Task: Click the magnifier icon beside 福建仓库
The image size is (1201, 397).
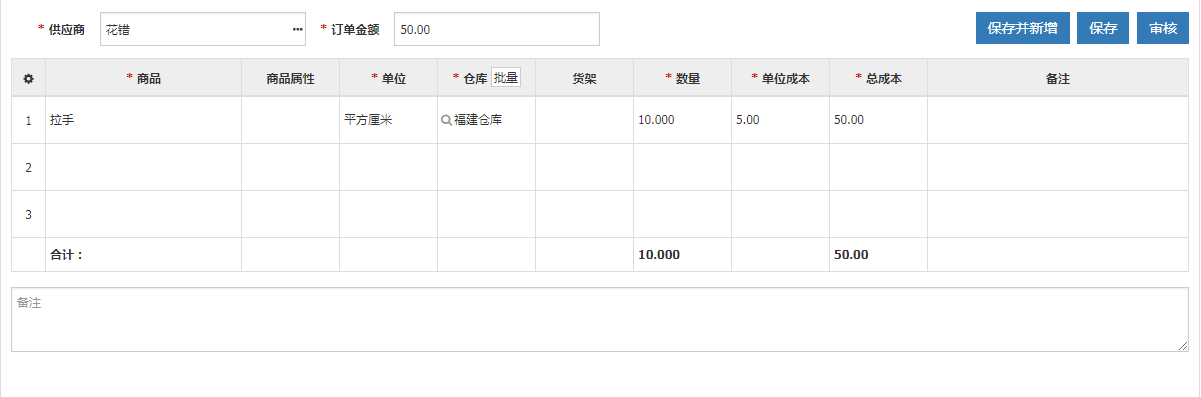Action: tap(446, 120)
